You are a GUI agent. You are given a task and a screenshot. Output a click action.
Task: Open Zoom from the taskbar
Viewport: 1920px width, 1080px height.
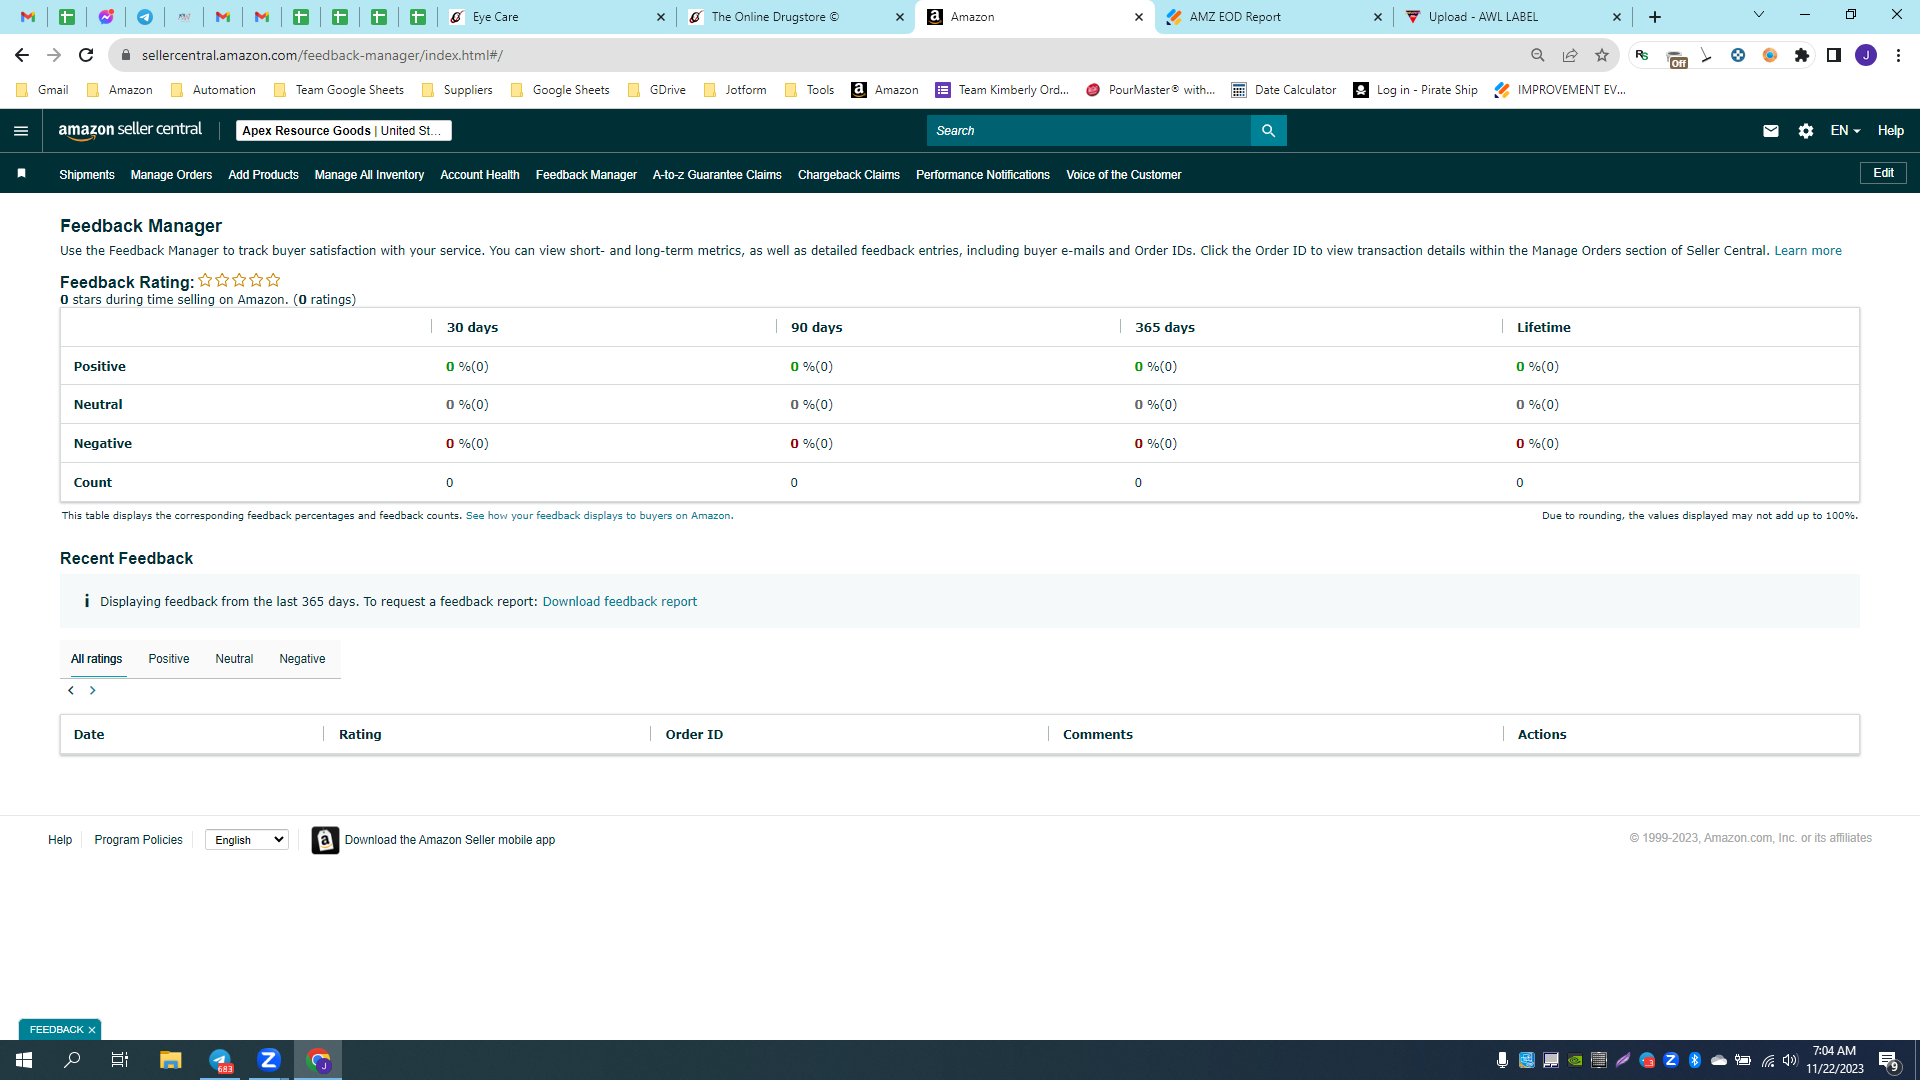point(269,1060)
